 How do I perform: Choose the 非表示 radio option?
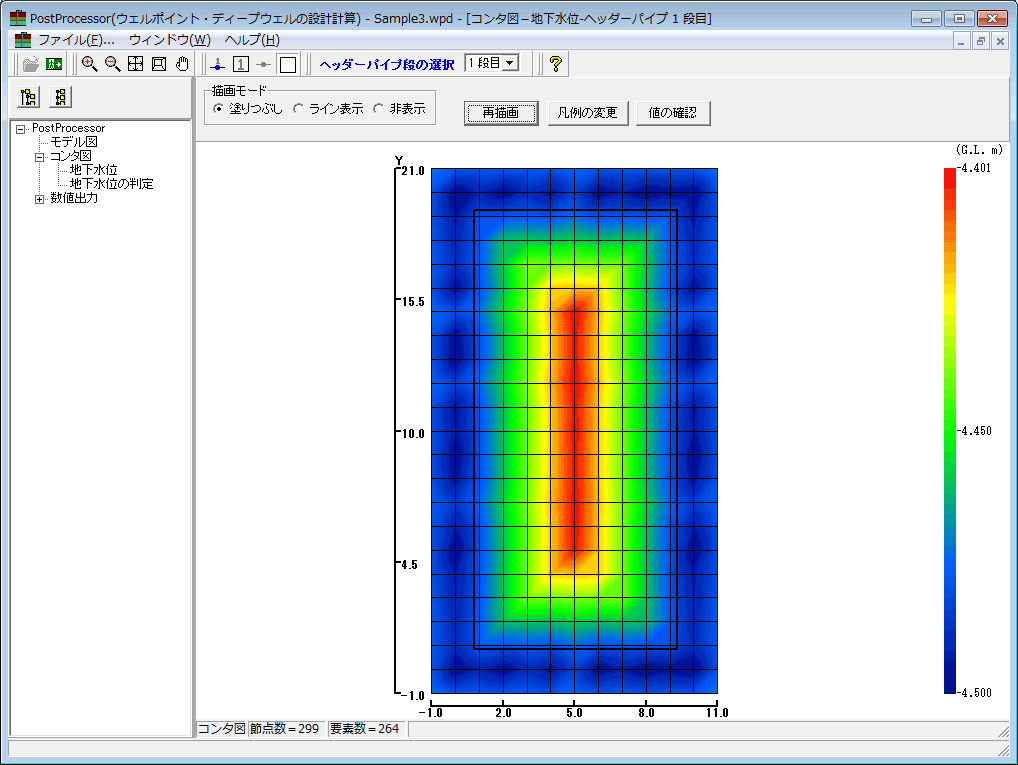(x=378, y=109)
